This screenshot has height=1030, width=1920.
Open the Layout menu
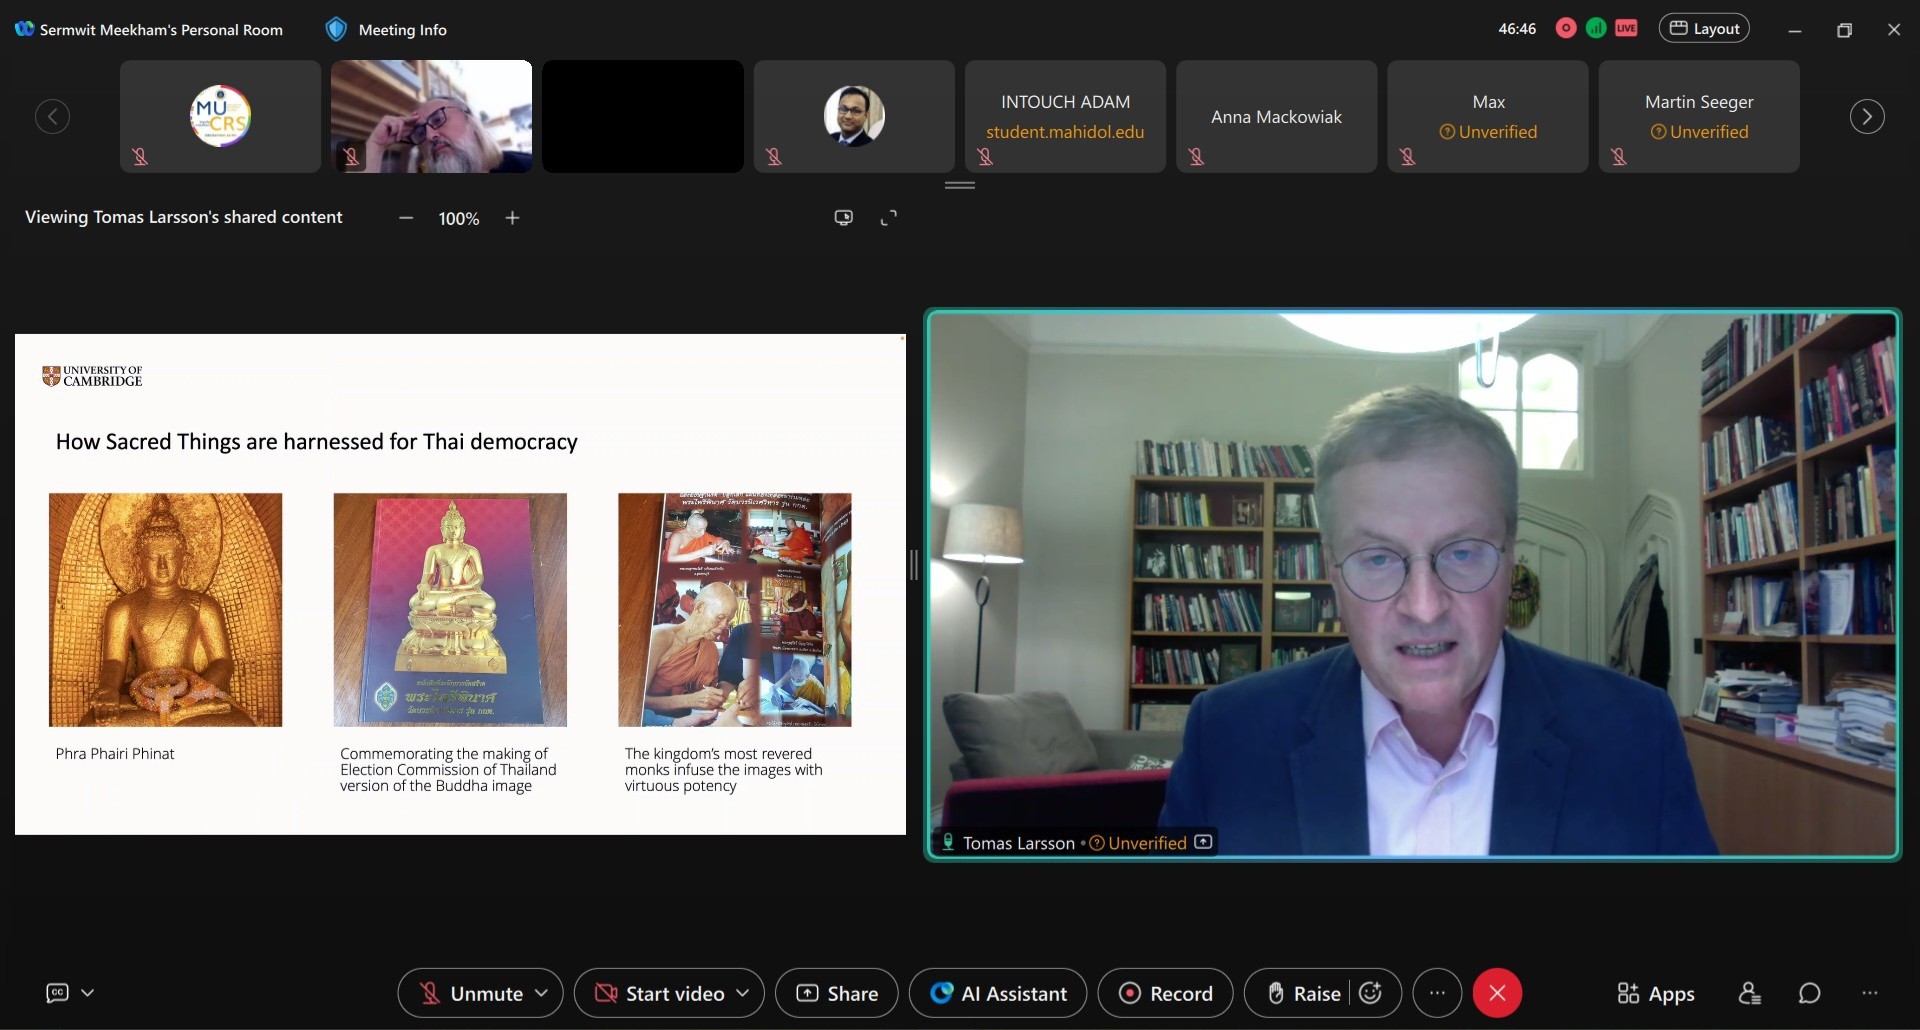tap(1704, 29)
